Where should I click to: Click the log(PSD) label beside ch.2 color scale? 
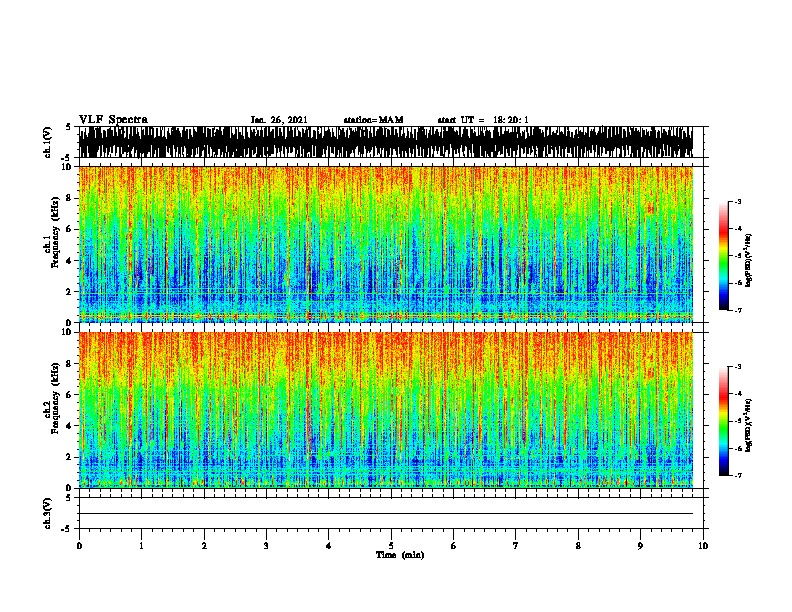click(x=748, y=425)
